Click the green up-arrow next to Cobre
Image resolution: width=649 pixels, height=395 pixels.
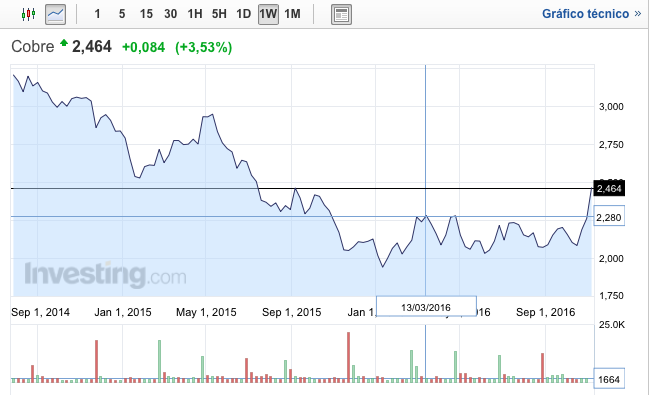64,42
